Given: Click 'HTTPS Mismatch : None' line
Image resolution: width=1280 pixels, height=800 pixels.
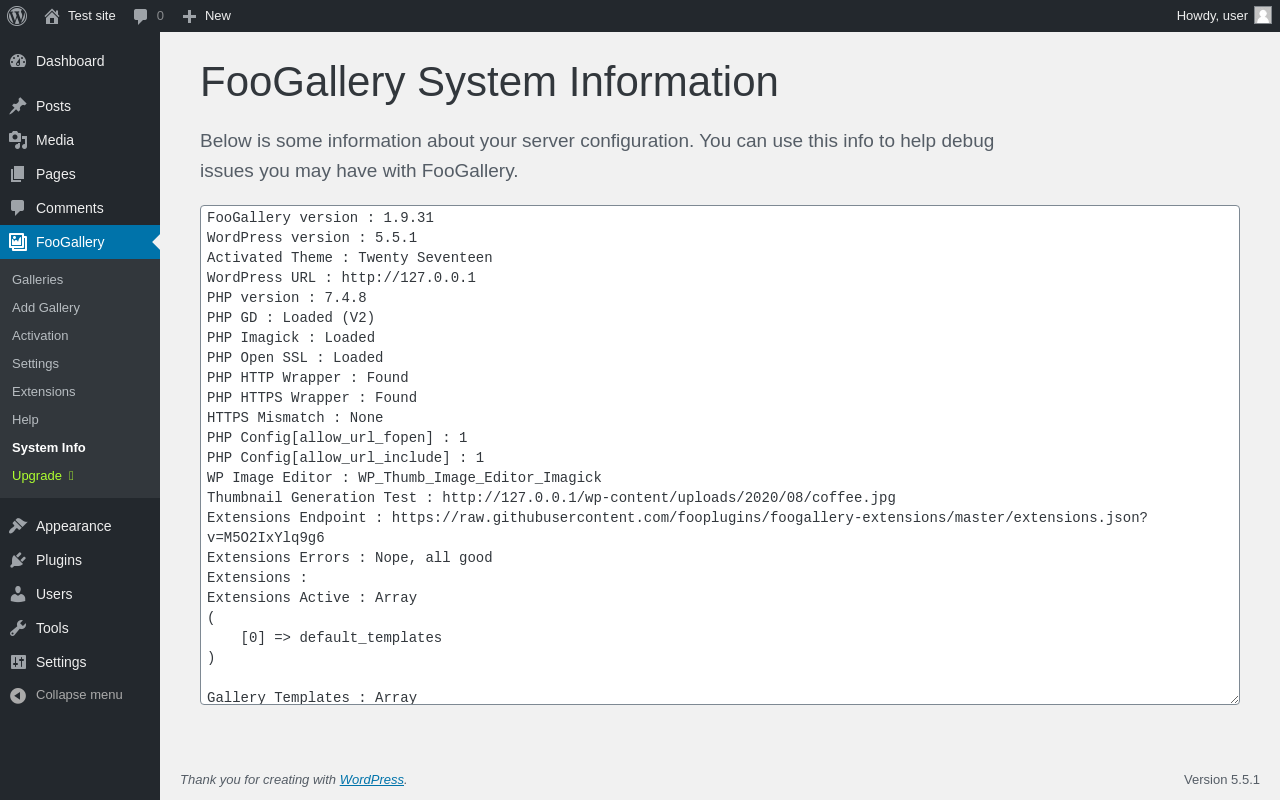Looking at the screenshot, I should pyautogui.click(x=295, y=418).
